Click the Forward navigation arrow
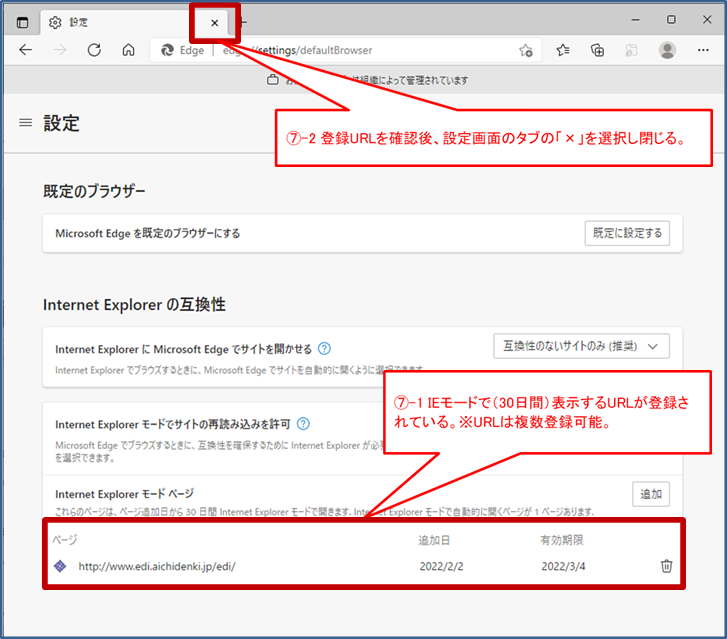This screenshot has width=727, height=639. [x=60, y=50]
